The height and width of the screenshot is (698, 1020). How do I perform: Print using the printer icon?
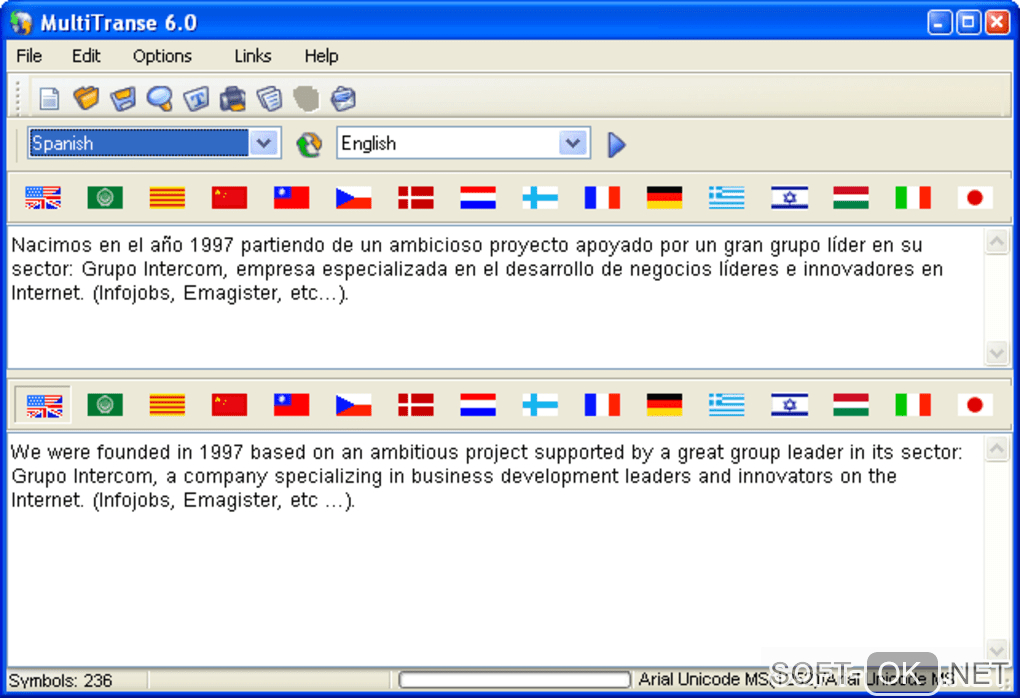pyautogui.click(x=232, y=99)
